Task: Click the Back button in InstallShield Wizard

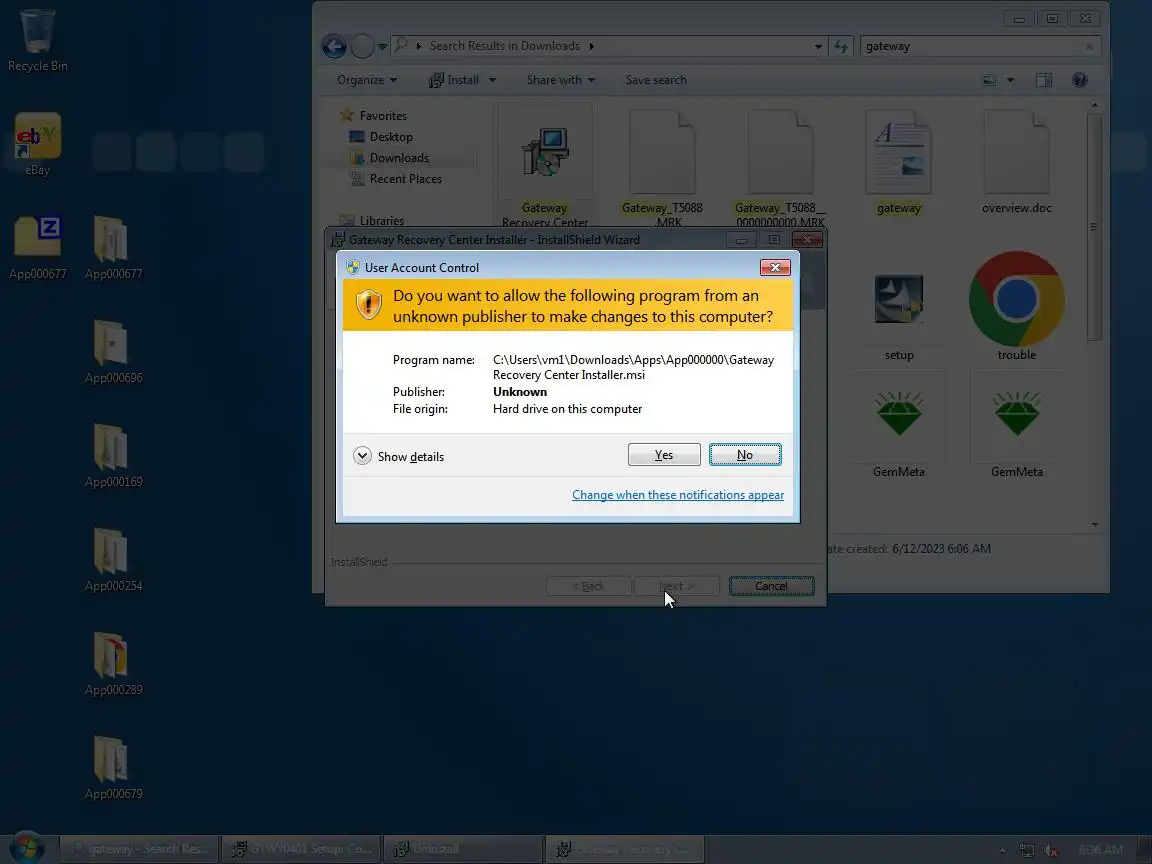Action: [x=588, y=586]
